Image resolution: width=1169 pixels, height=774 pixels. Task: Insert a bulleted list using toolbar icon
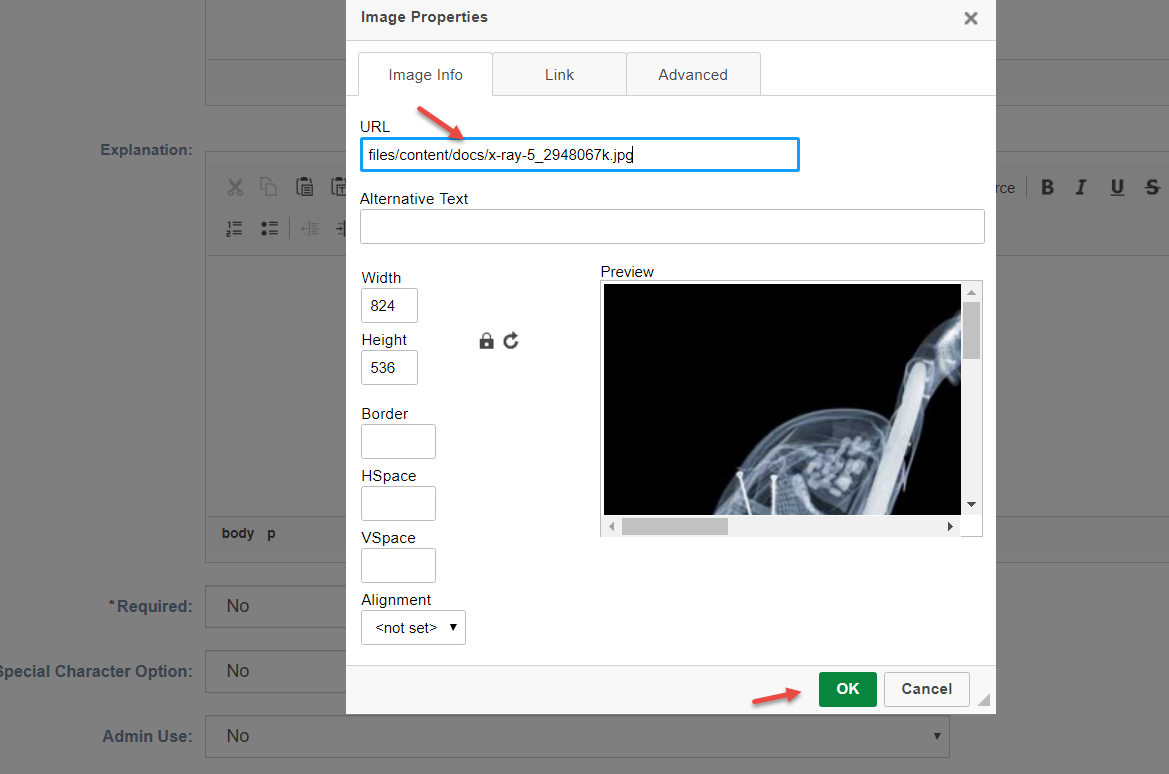click(x=269, y=228)
